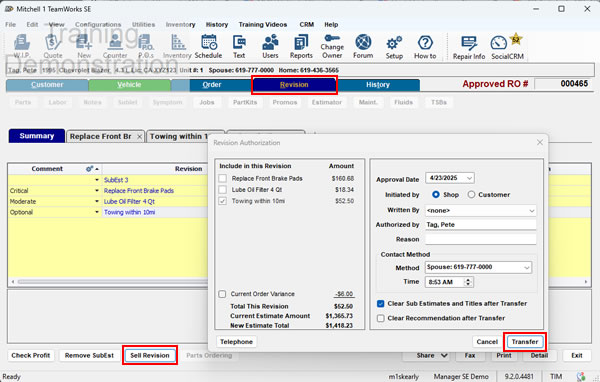Click the Change Owner key icon
This screenshot has width=600, height=382.
[332, 46]
